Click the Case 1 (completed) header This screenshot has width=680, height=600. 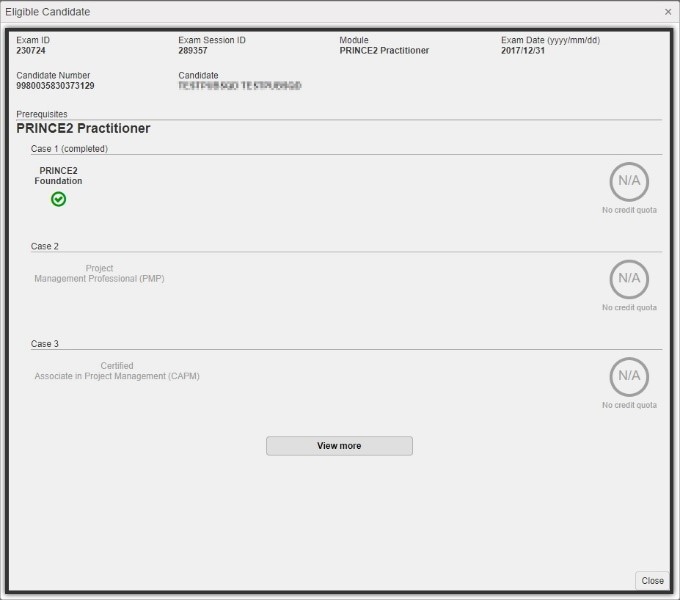[x=69, y=149]
